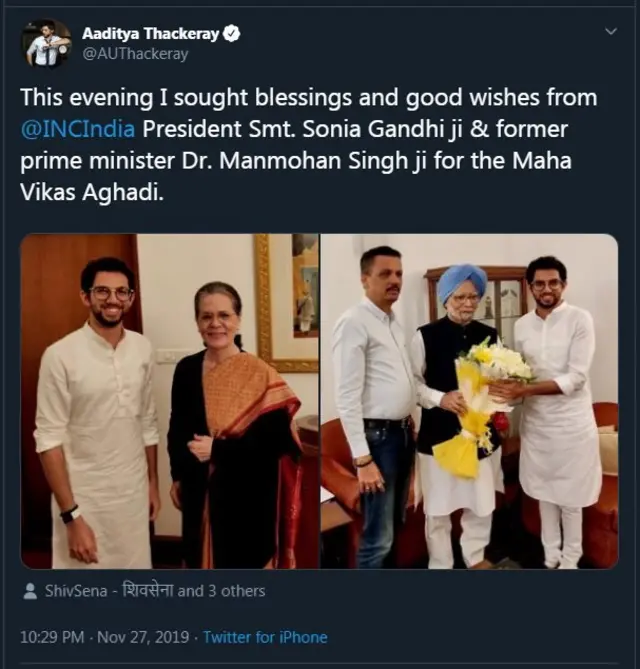The image size is (640, 669).
Task: Open the tweet options chevron menu
Action: tap(610, 32)
